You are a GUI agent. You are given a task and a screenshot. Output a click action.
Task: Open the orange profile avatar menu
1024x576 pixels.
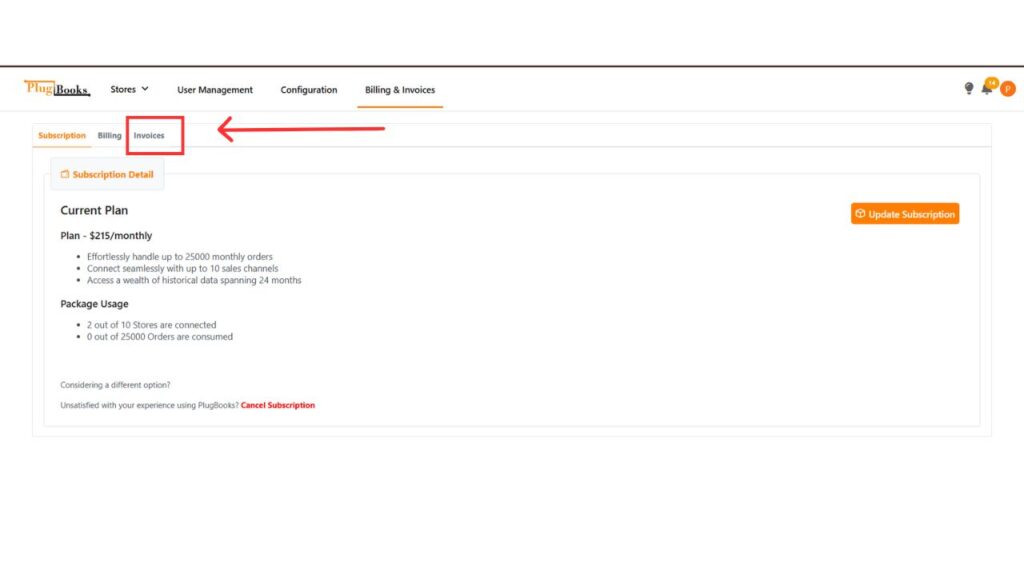click(1007, 89)
